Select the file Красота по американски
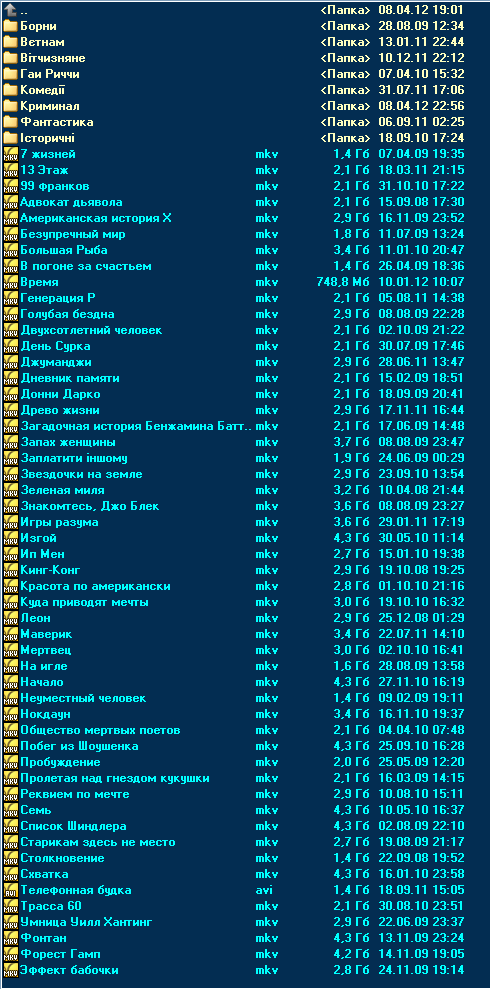This screenshot has height=989, width=490. (95, 587)
